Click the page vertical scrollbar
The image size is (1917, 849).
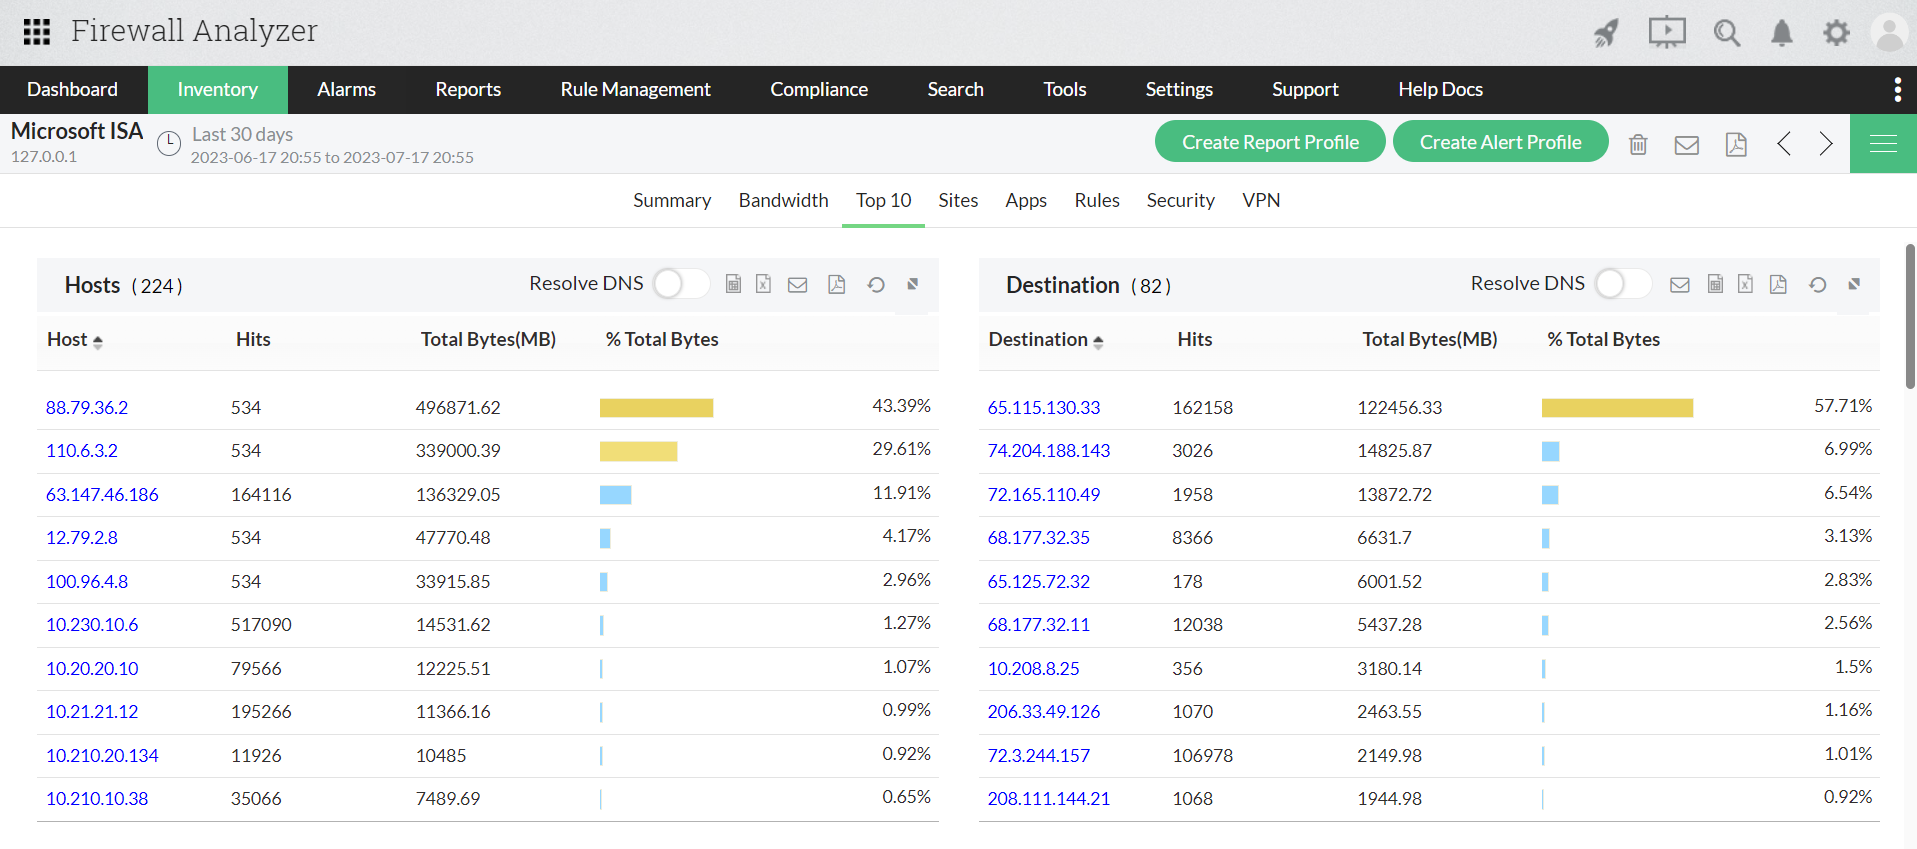coord(1910,316)
